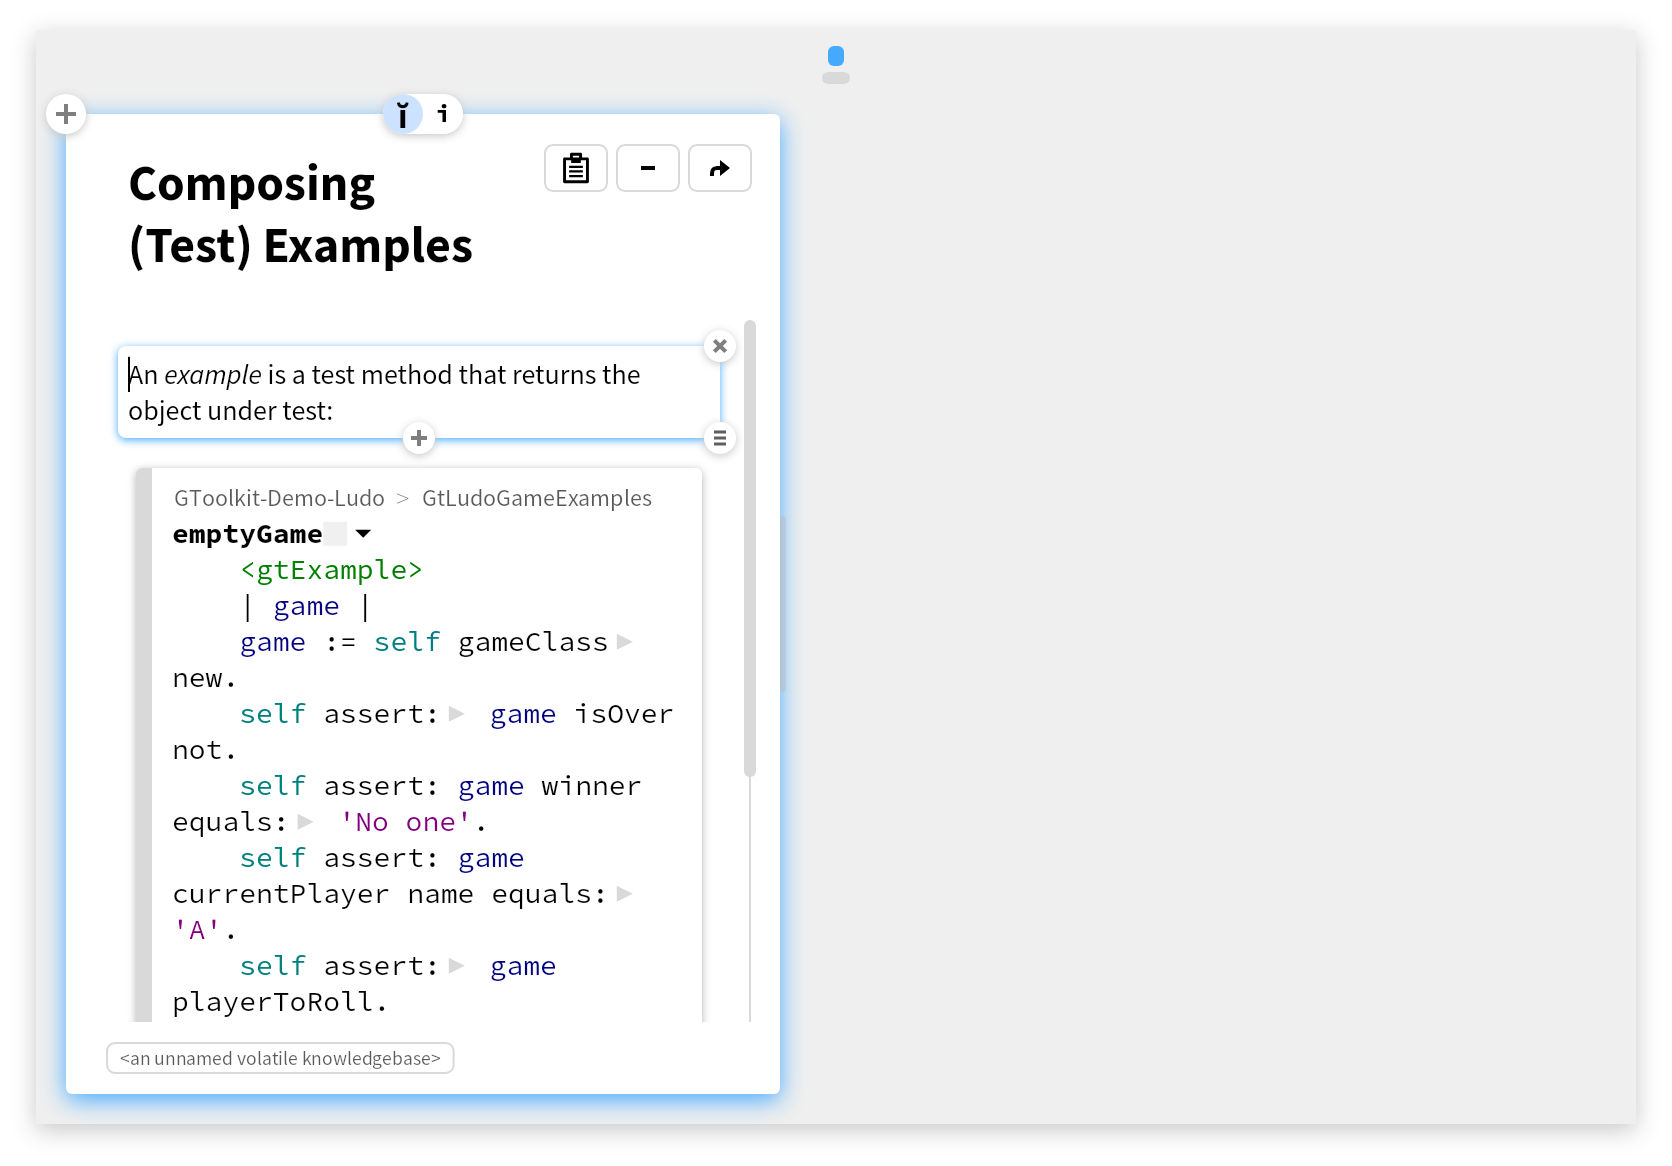This screenshot has width=1672, height=1166.
Task: Click the 'No one' string literal
Action: coord(405,822)
